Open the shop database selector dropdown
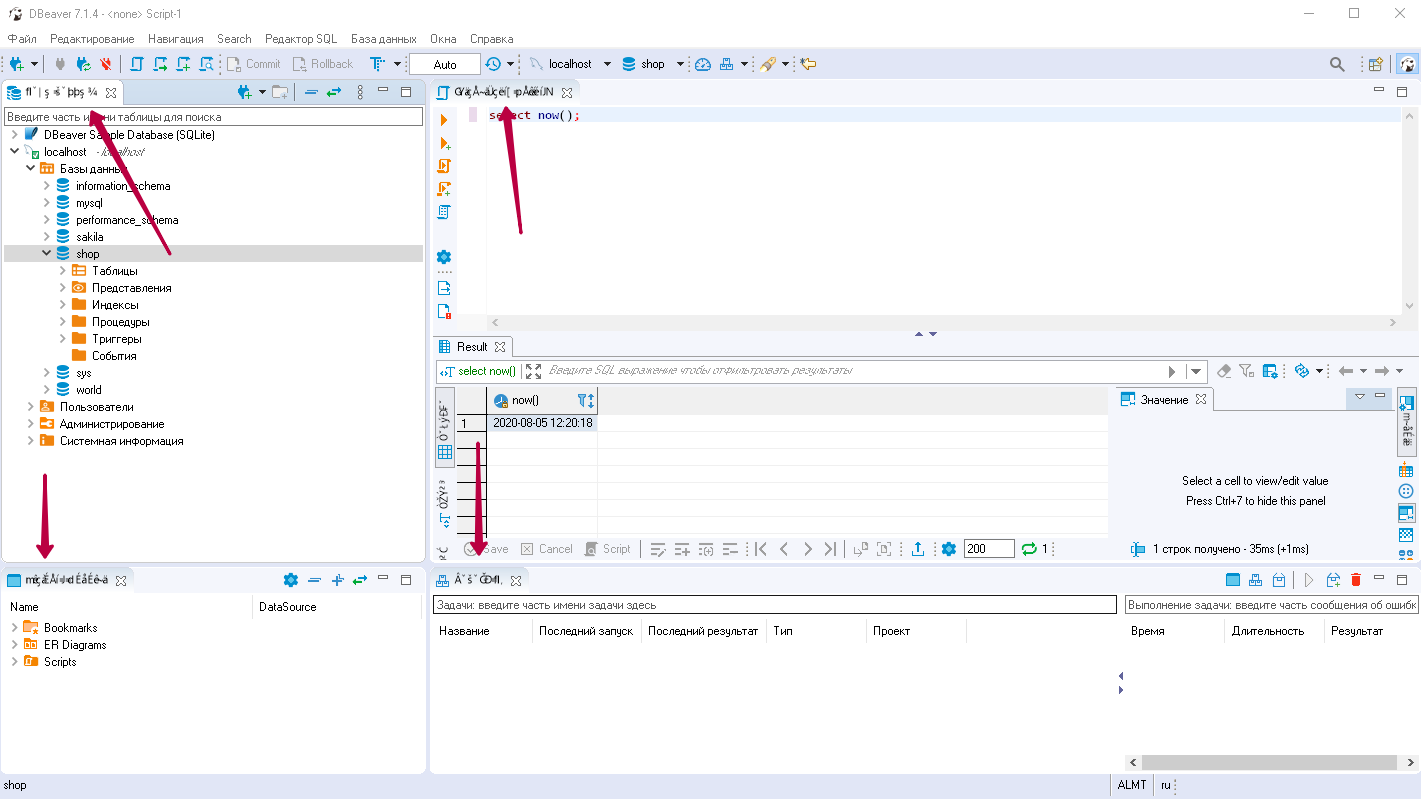Image resolution: width=1421 pixels, height=799 pixels. 679,63
